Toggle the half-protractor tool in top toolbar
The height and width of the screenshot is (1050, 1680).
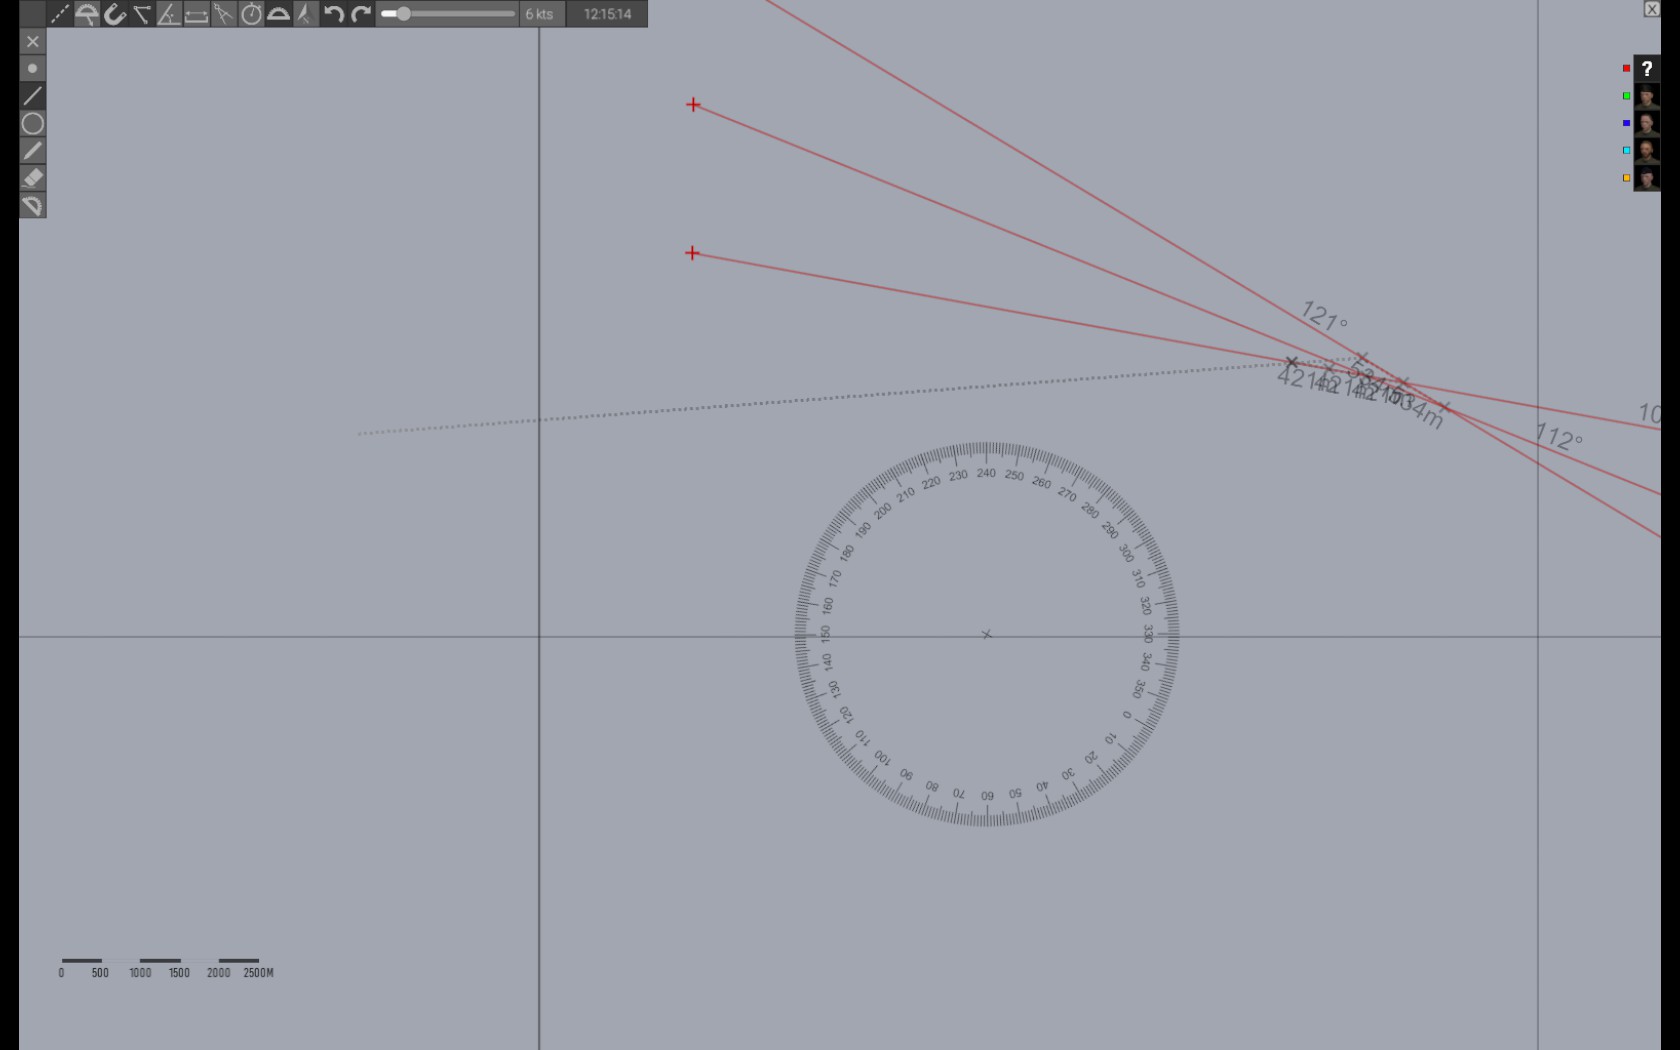click(278, 14)
